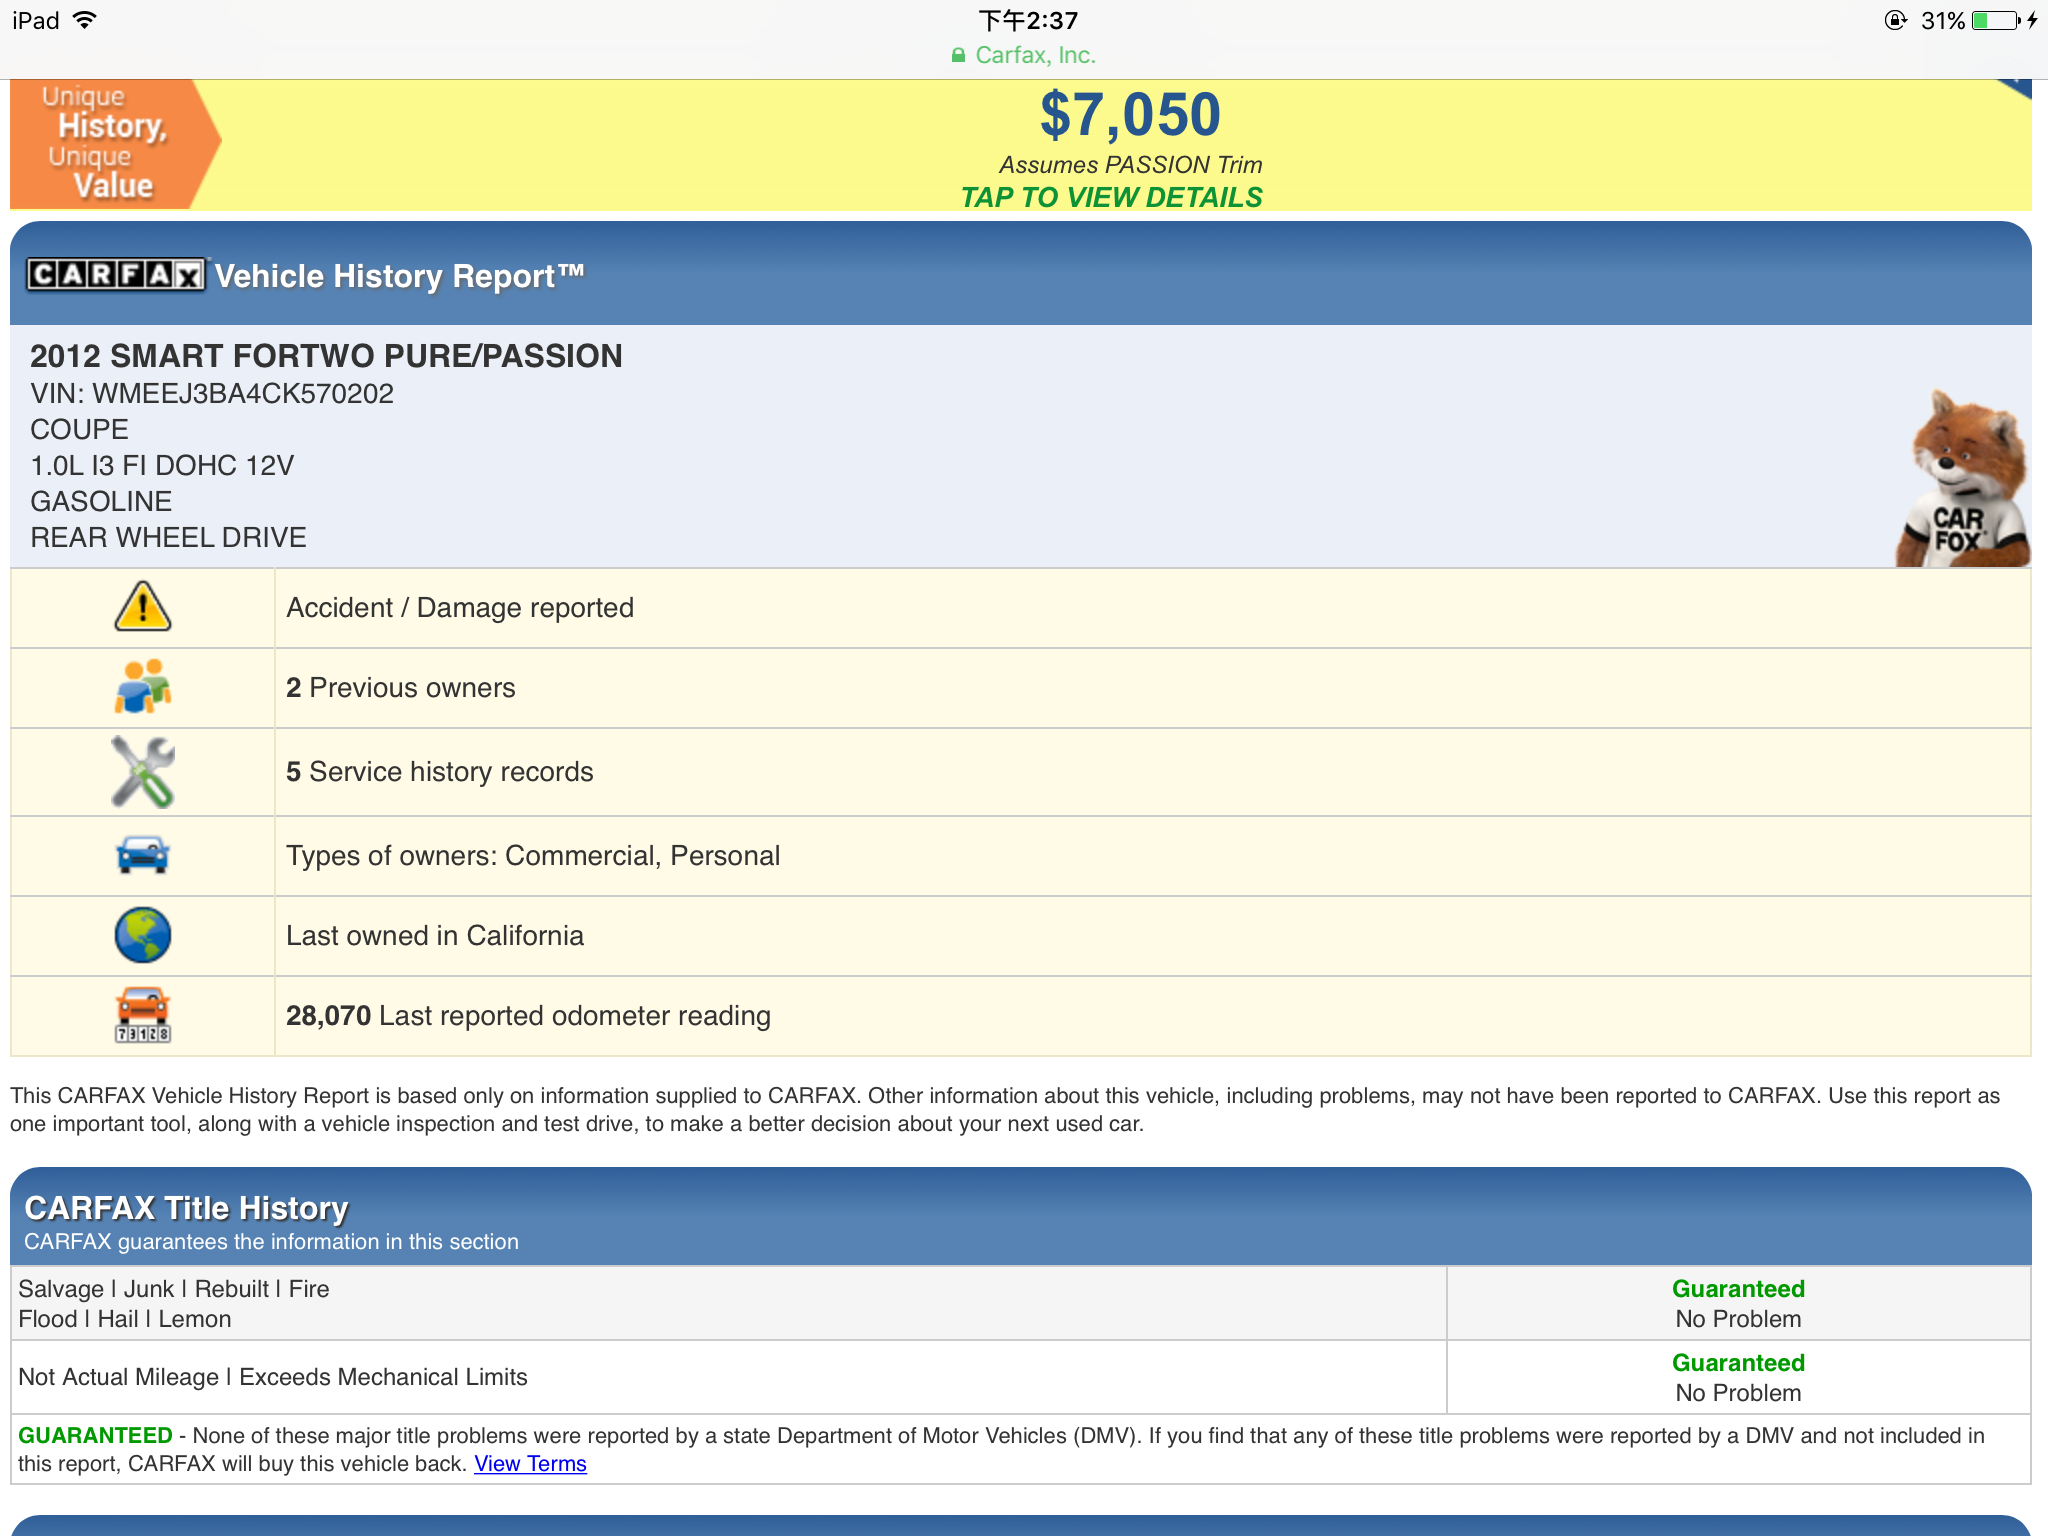This screenshot has height=1536, width=2048.
Task: Tap the orange odometer car icon
Action: (142, 1014)
